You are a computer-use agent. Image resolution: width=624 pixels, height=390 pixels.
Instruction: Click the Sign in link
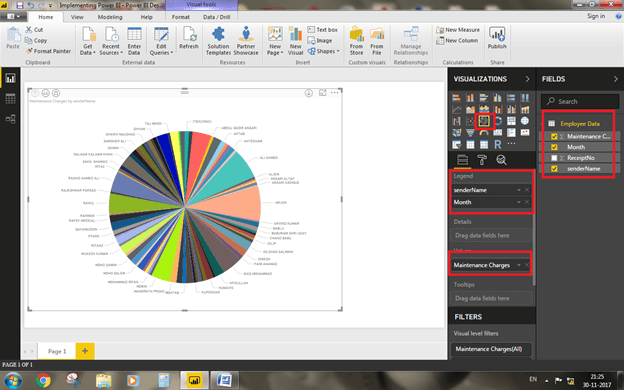(x=596, y=16)
